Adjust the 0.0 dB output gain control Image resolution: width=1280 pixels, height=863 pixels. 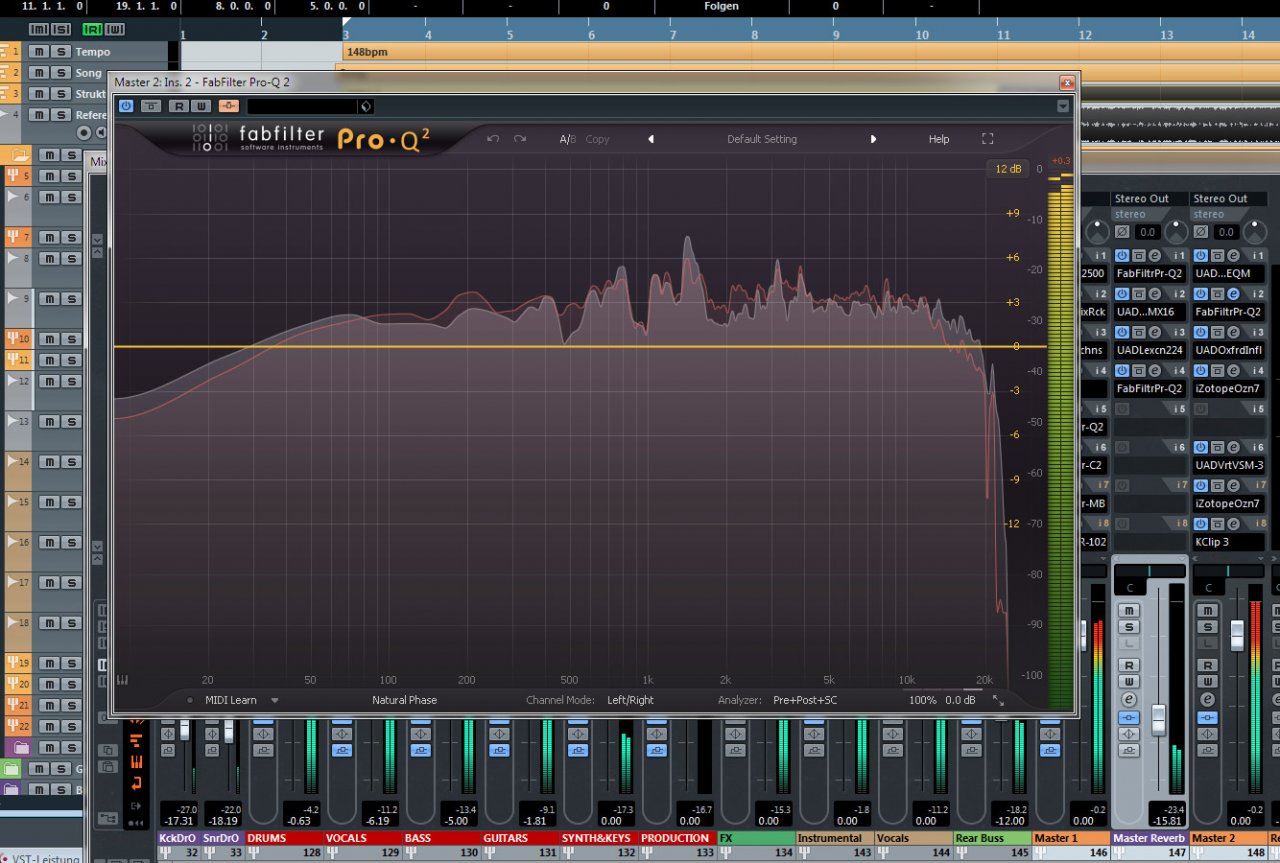[x=961, y=700]
